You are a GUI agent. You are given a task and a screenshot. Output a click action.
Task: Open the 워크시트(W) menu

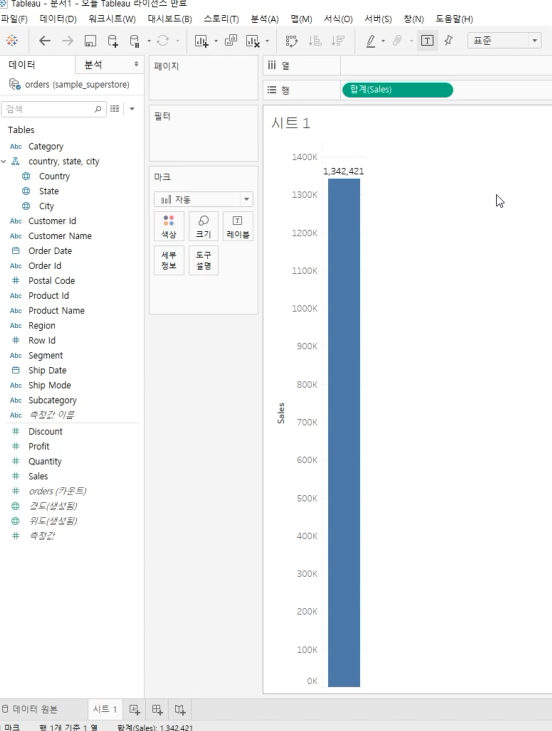pos(112,19)
